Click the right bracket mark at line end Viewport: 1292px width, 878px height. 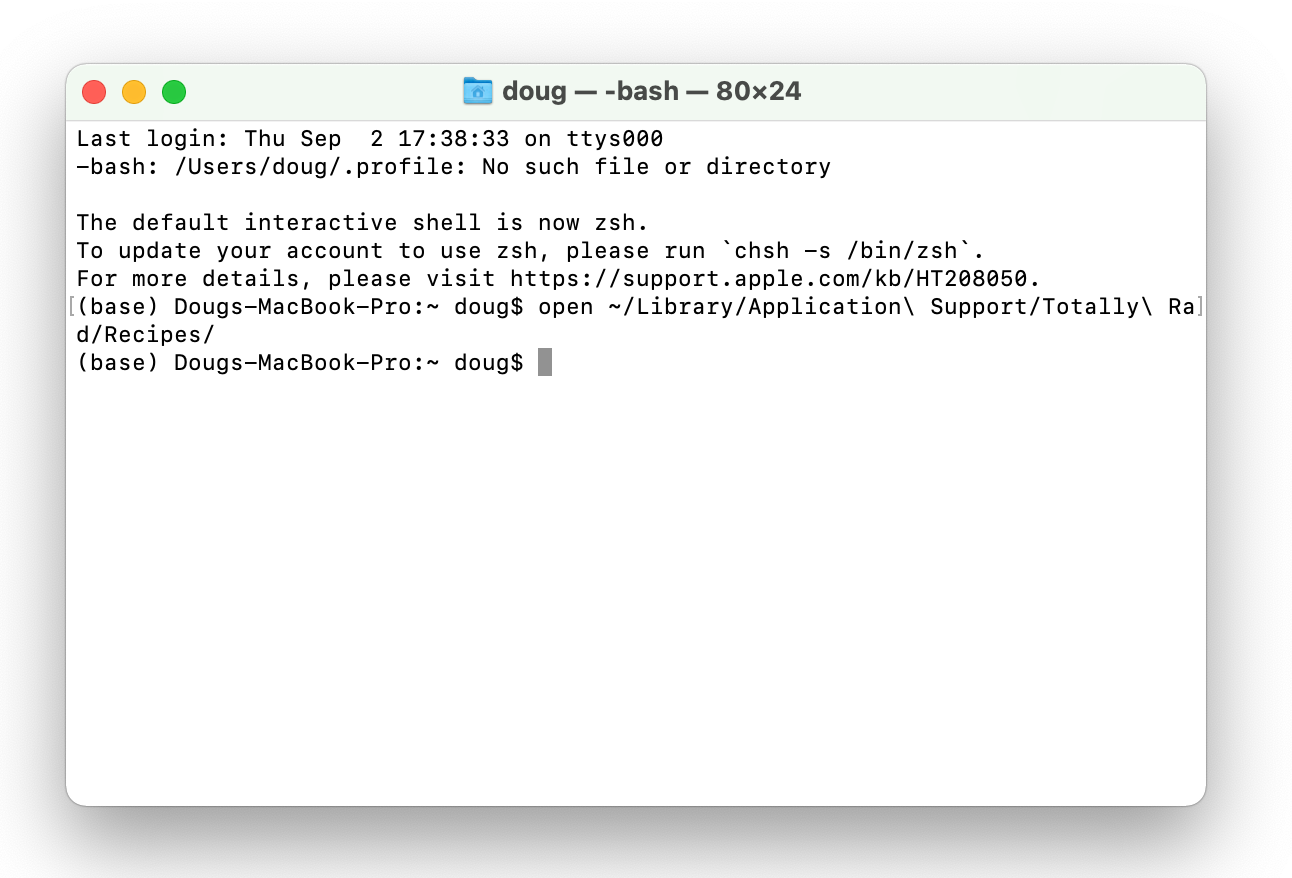point(1199,307)
